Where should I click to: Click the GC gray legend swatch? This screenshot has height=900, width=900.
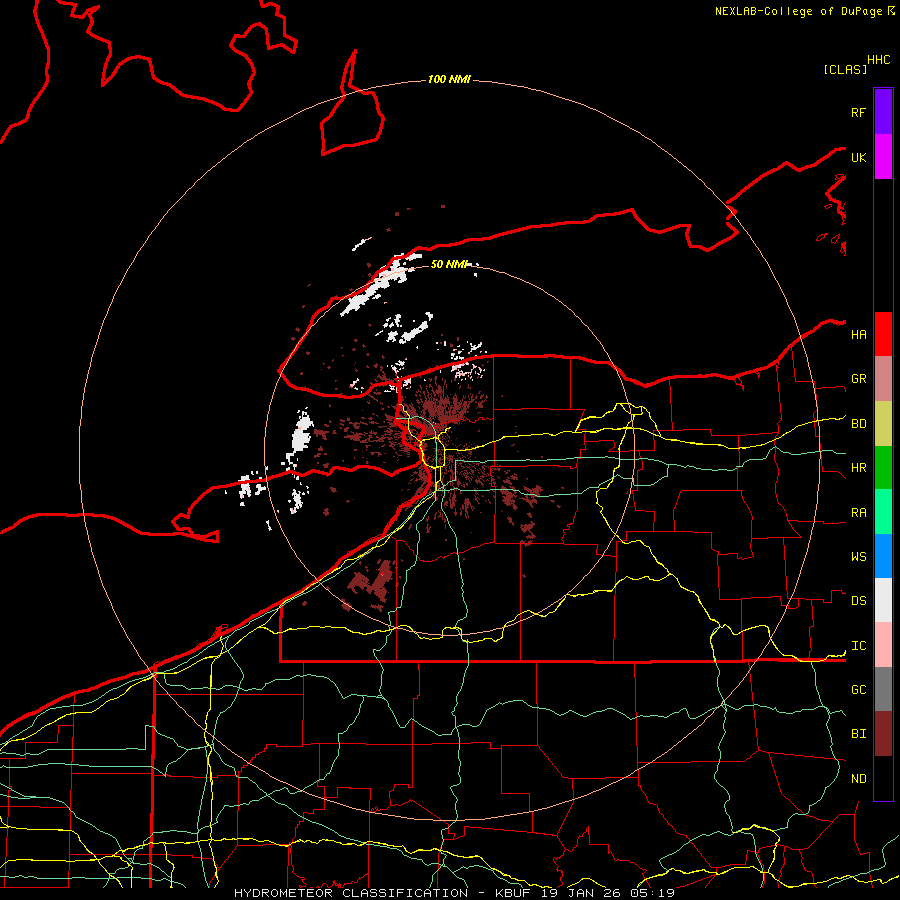pyautogui.click(x=883, y=689)
